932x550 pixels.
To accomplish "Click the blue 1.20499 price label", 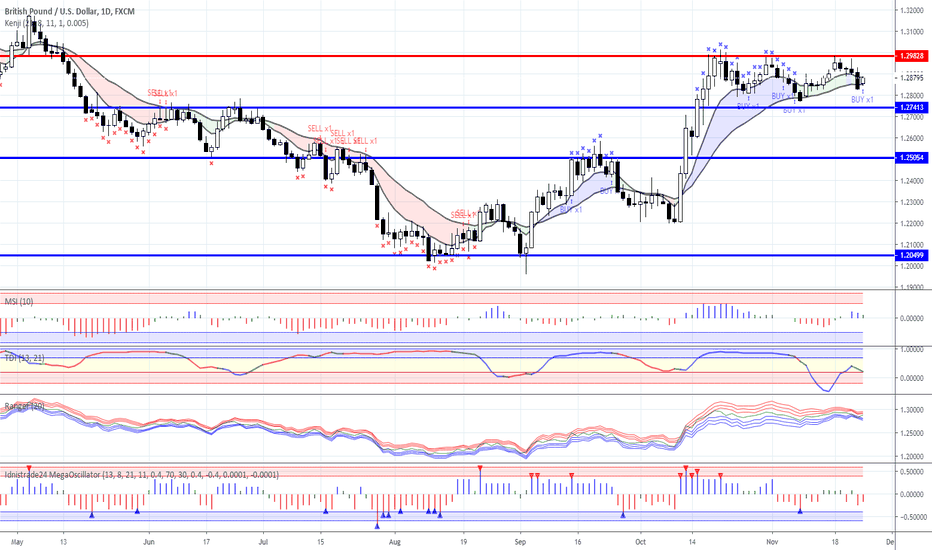I will [x=910, y=256].
